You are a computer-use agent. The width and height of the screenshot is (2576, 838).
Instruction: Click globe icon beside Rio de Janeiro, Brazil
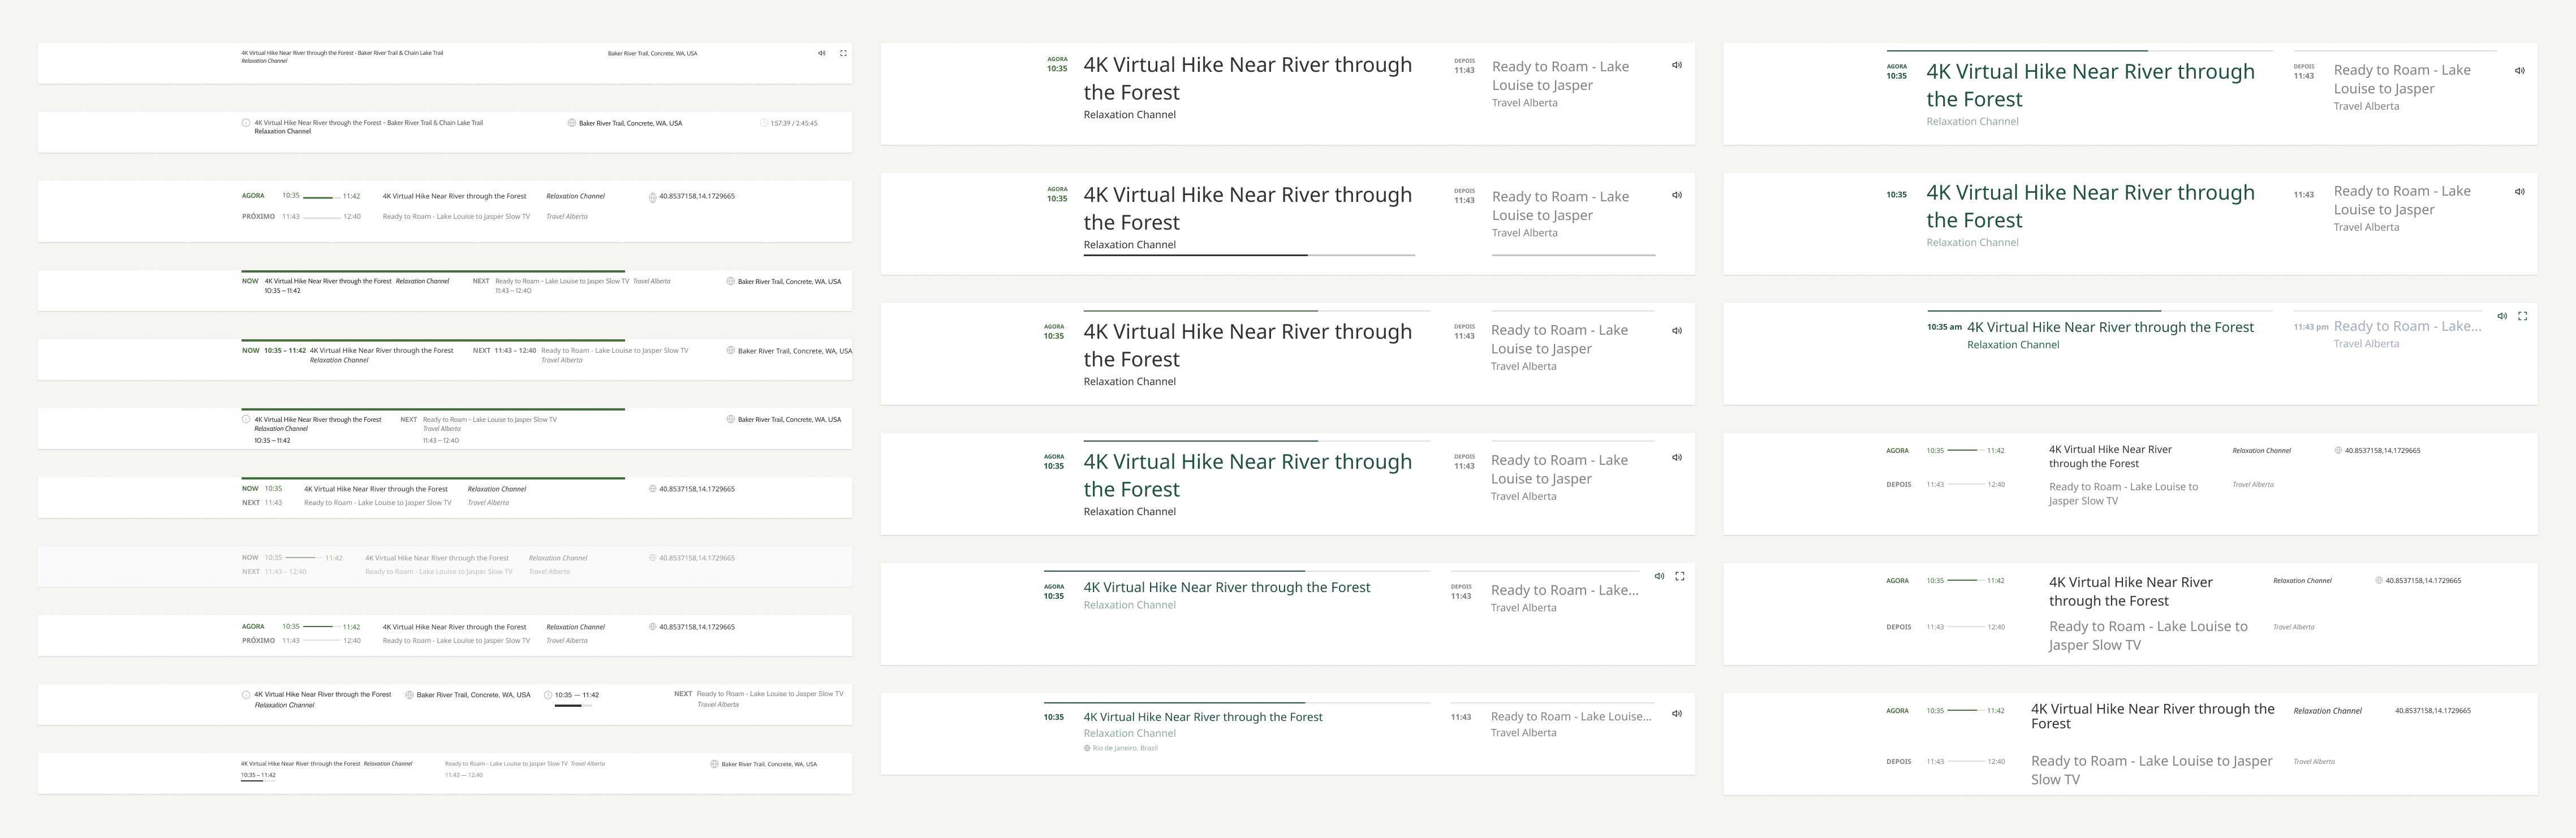click(1087, 748)
